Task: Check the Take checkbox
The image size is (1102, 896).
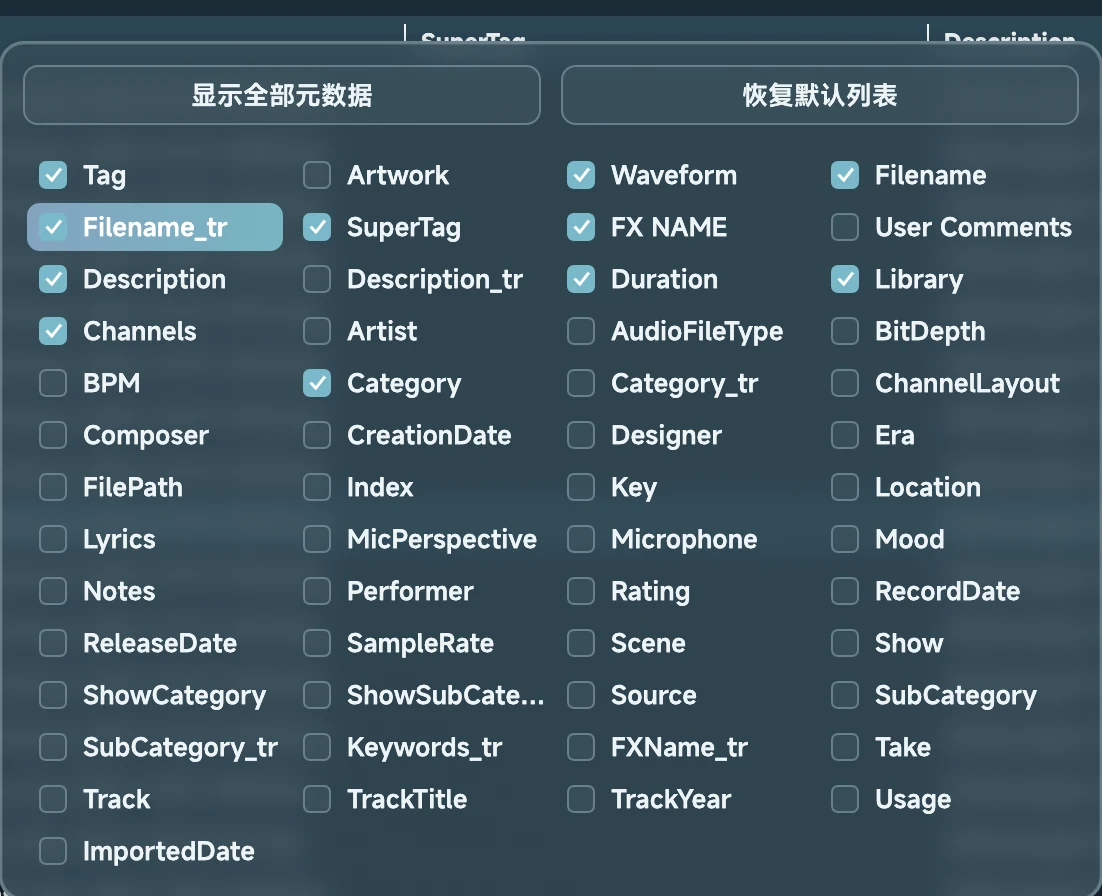Action: click(x=845, y=747)
